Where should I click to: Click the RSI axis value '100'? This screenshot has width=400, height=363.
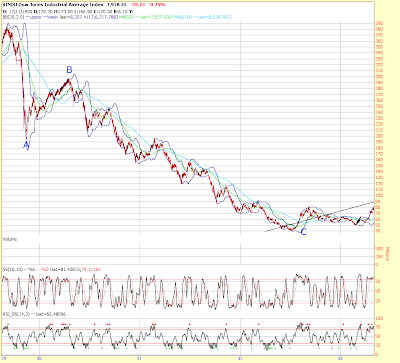(x=379, y=319)
